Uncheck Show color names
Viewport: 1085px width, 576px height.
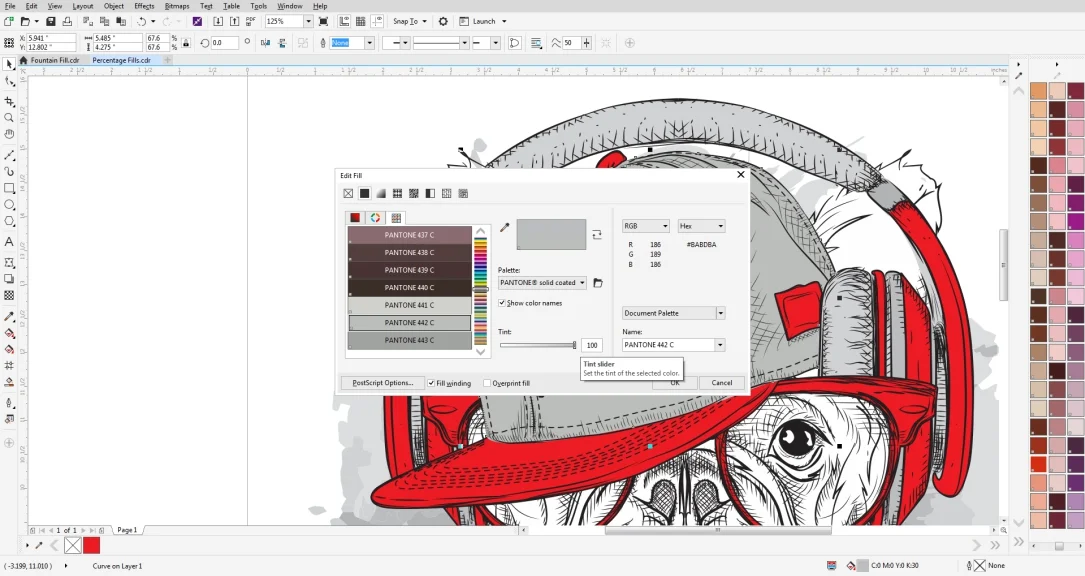pyautogui.click(x=501, y=303)
